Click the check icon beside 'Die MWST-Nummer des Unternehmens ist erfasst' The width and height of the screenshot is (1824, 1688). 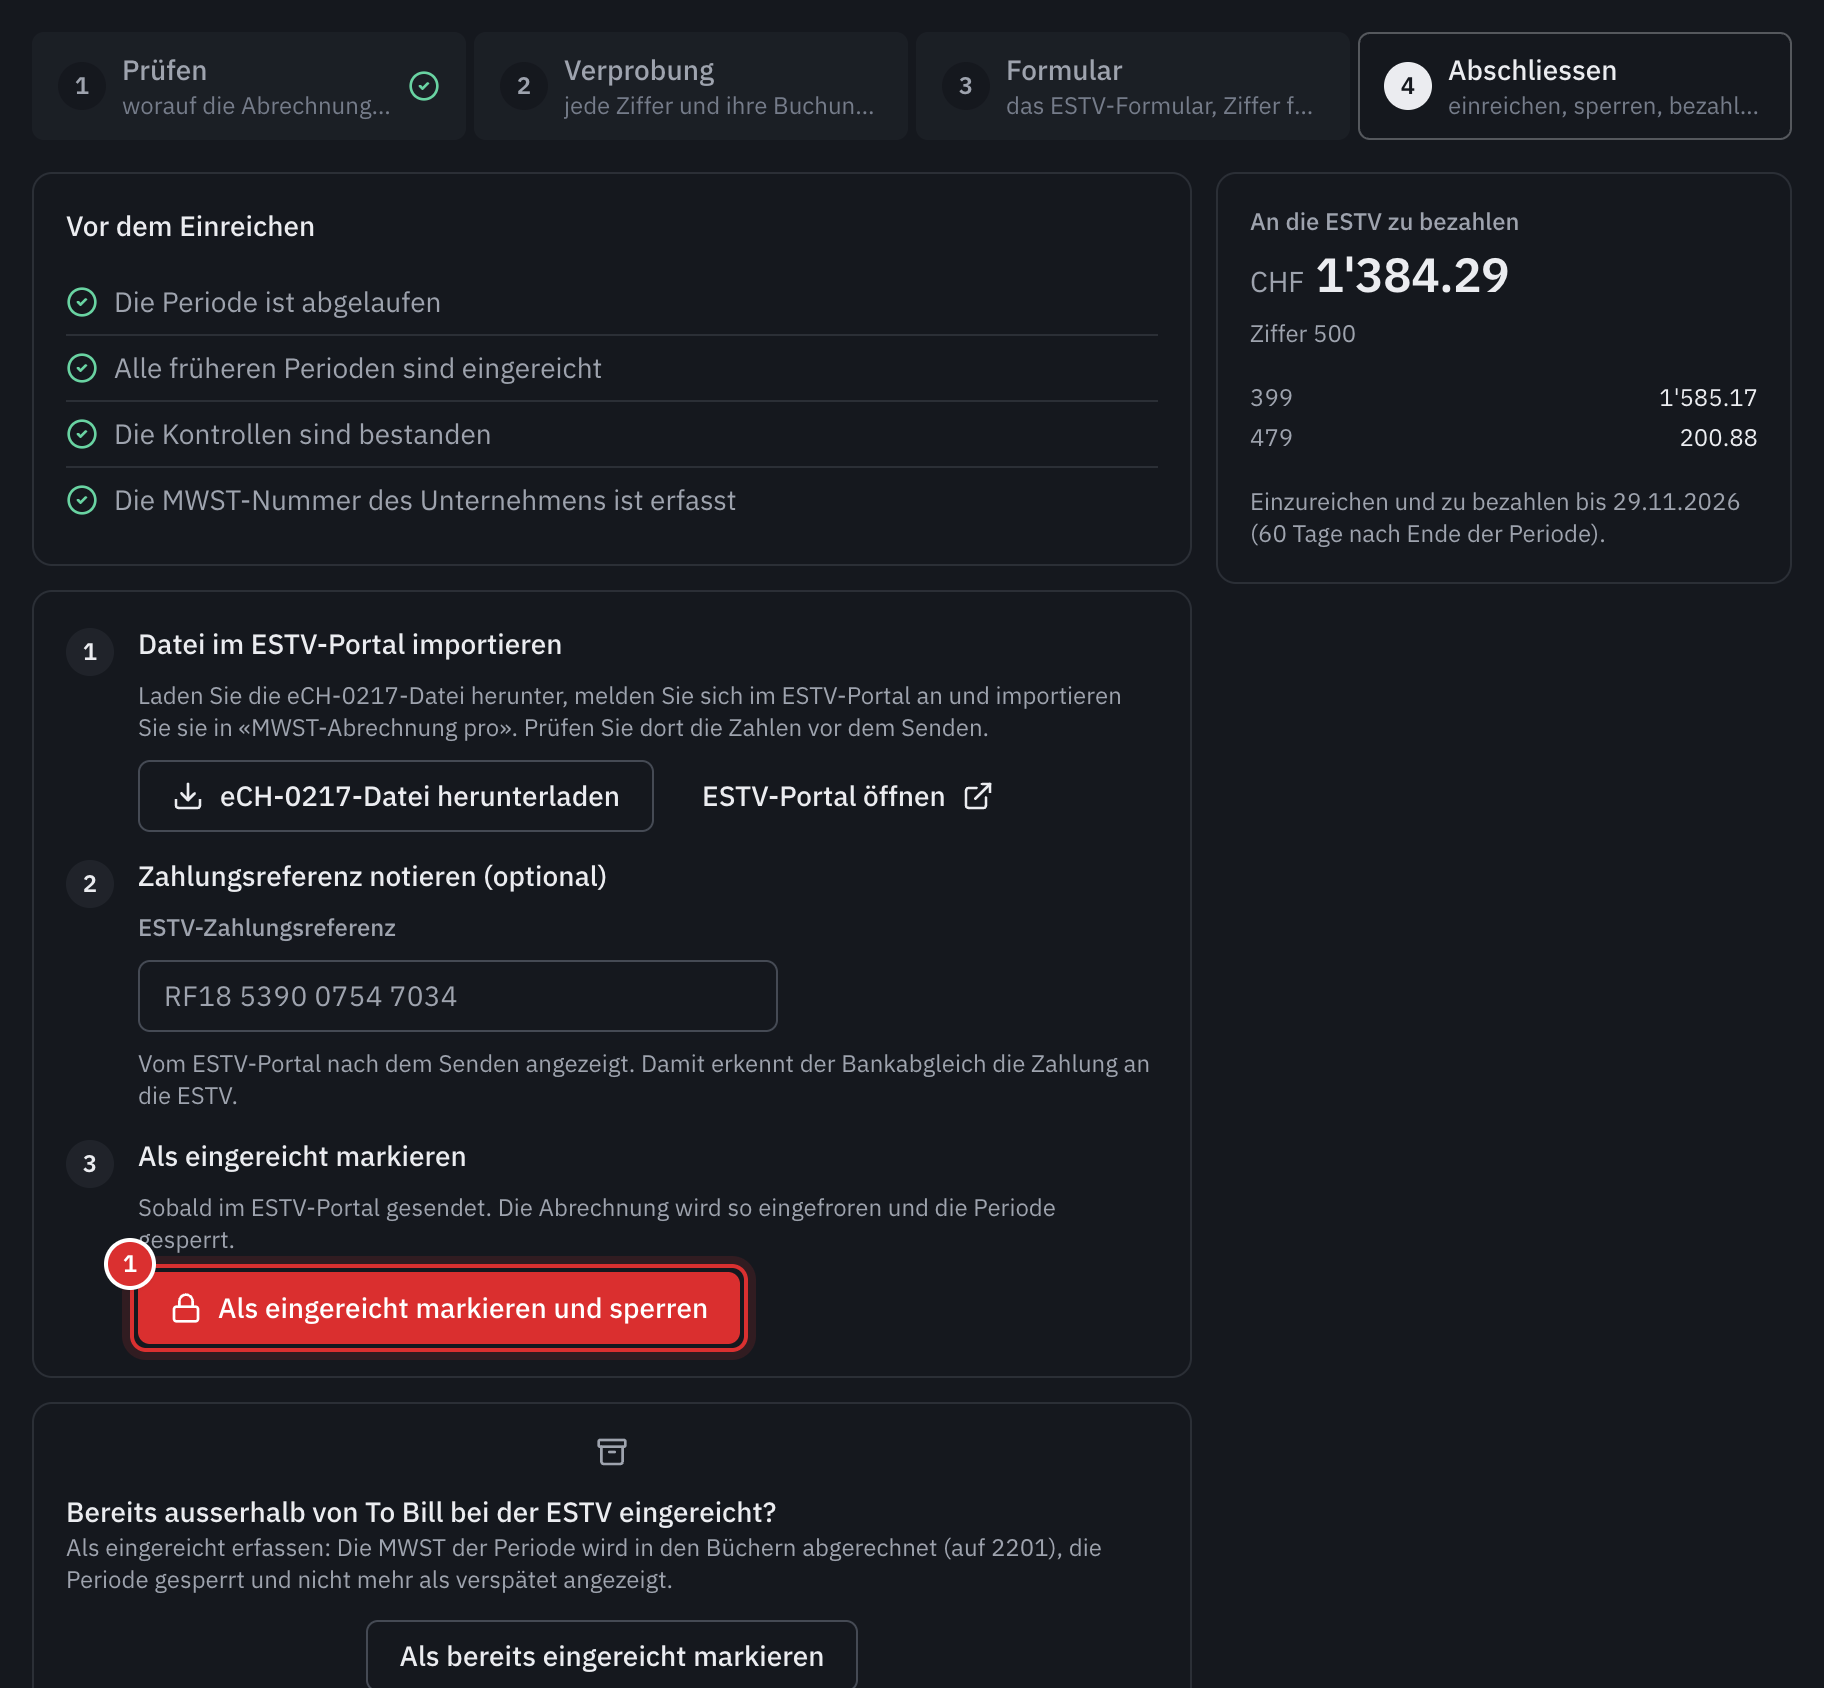pyautogui.click(x=82, y=500)
